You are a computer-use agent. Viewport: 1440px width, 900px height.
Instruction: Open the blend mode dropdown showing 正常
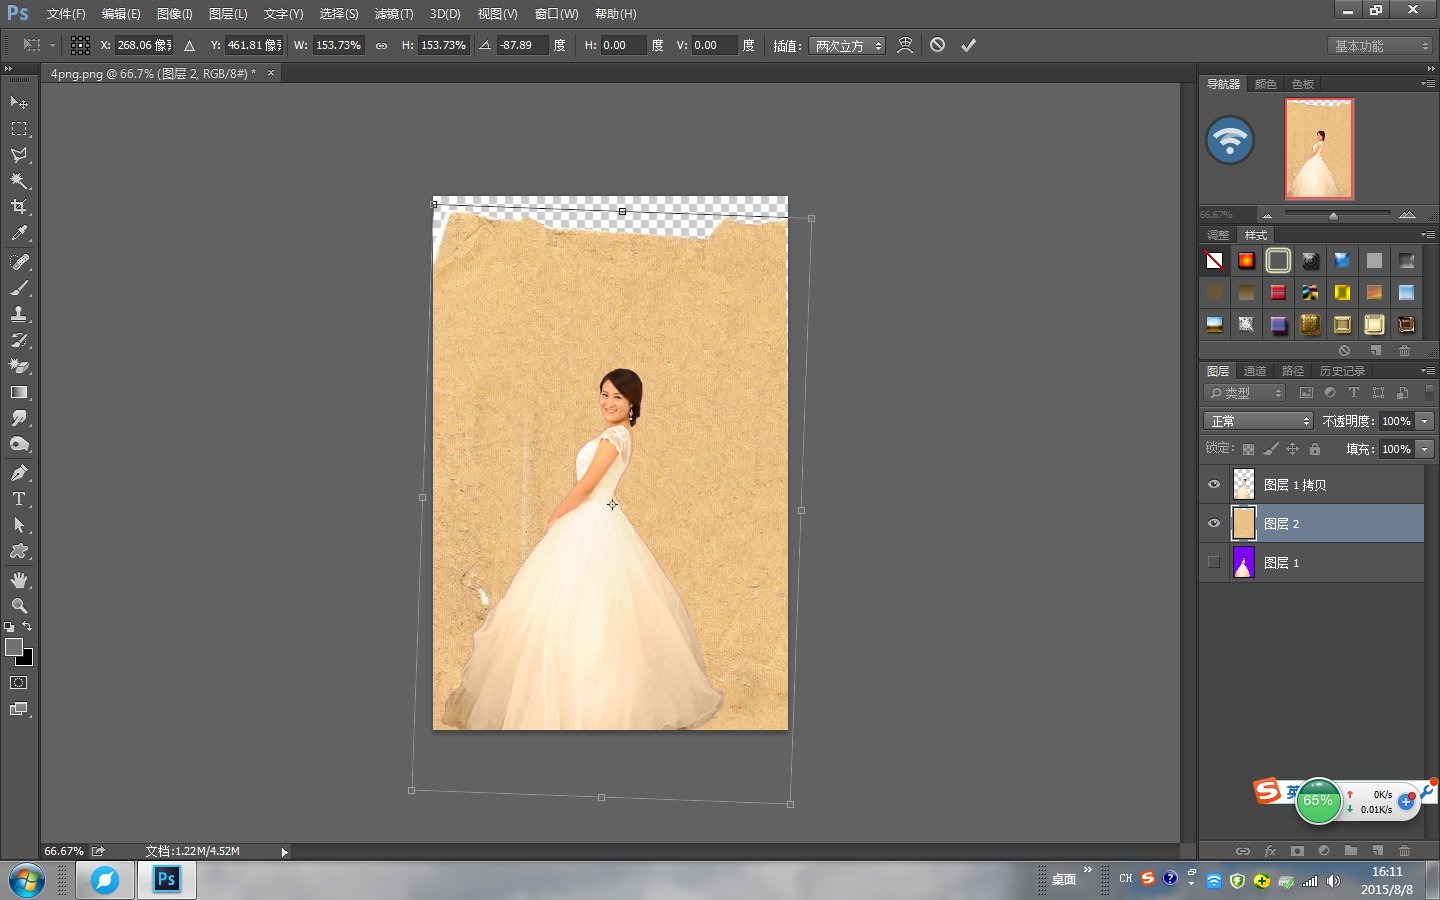click(x=1257, y=420)
